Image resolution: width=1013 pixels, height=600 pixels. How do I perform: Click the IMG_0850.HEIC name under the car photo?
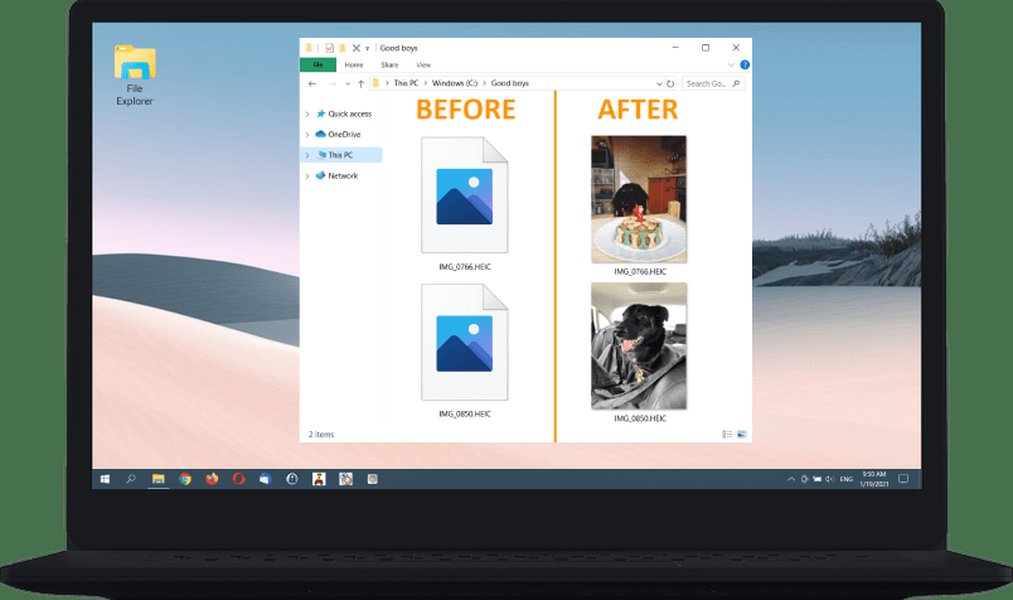(640, 419)
